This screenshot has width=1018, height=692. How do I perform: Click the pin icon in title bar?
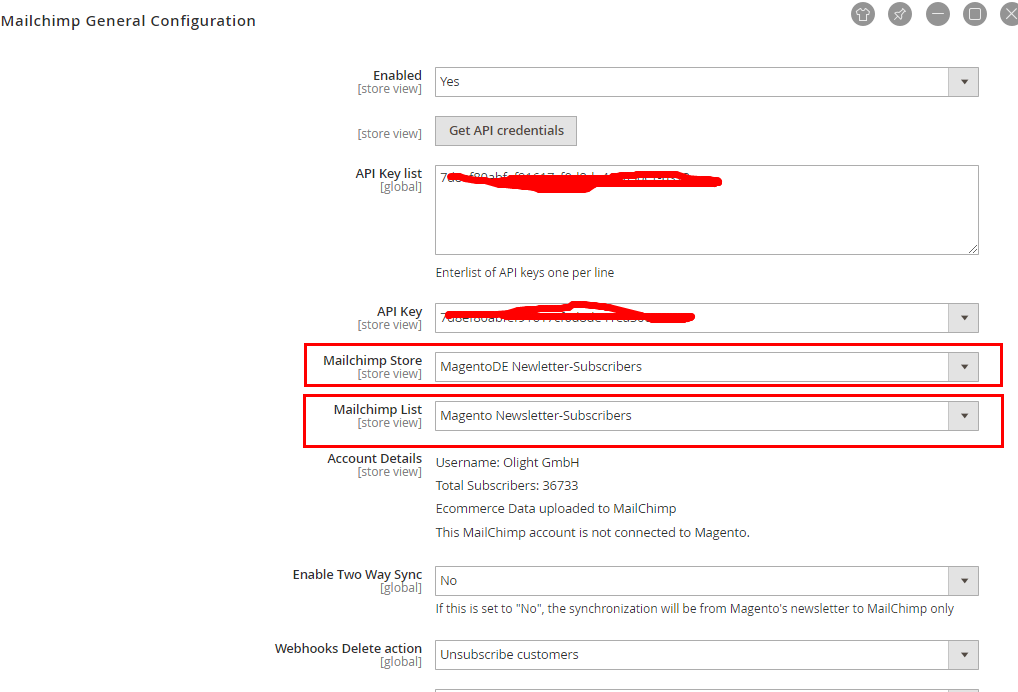point(900,14)
